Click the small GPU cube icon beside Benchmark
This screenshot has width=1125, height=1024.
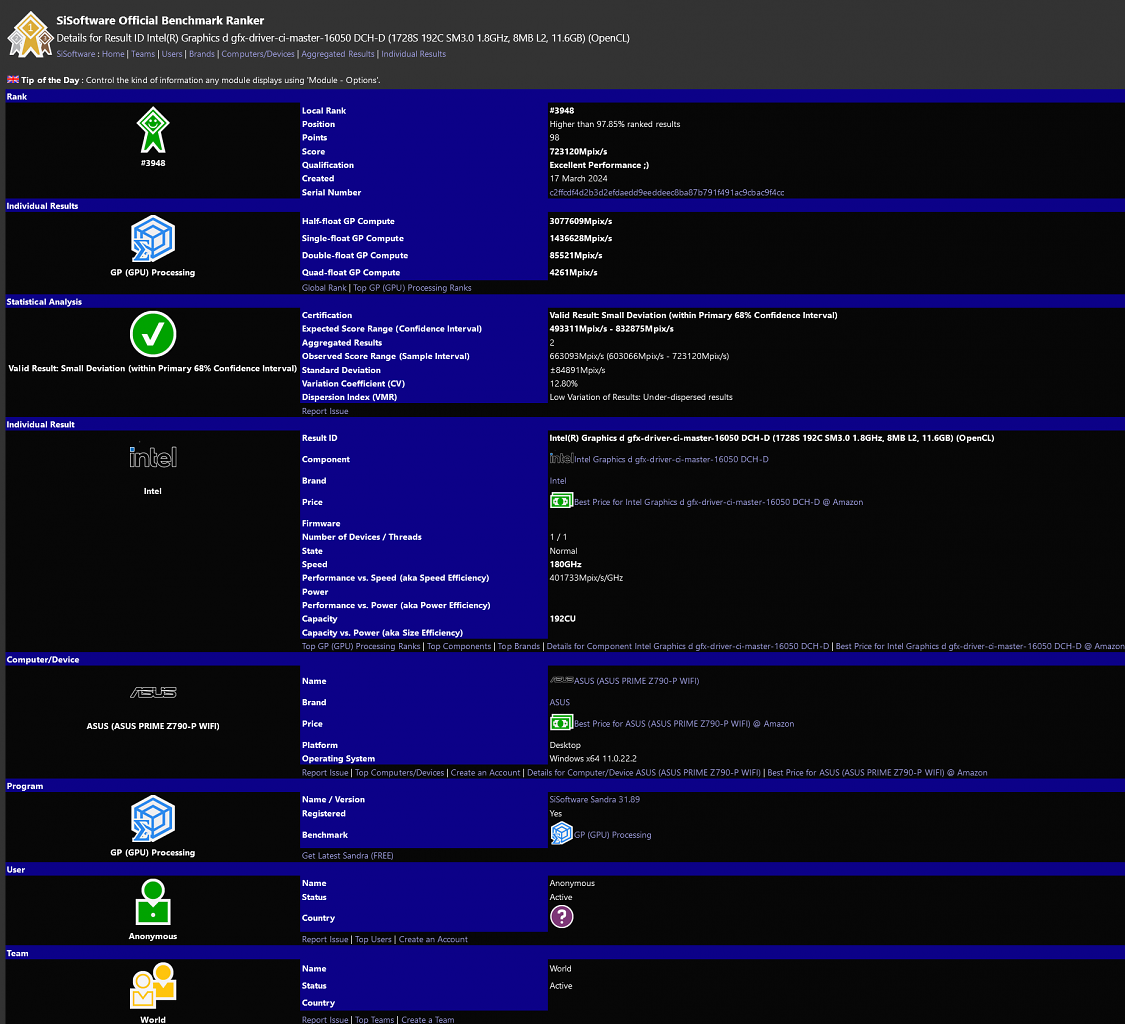(x=561, y=833)
